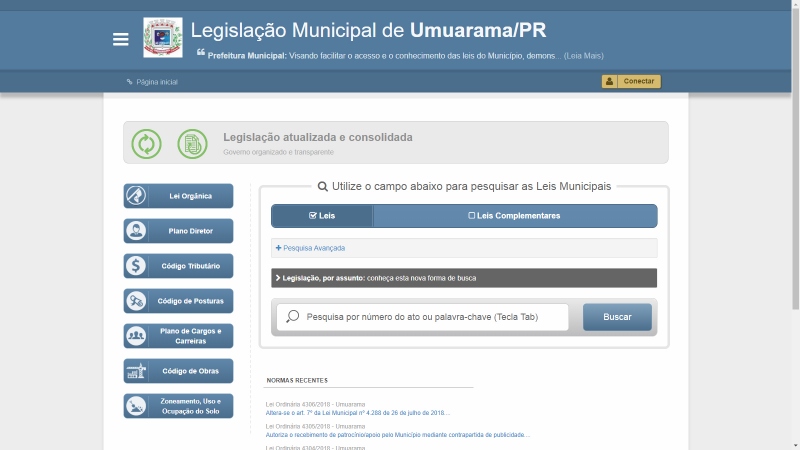Screen dimensions: 800x450
Task: Open the hamburger menu icon
Action: (x=120, y=39)
